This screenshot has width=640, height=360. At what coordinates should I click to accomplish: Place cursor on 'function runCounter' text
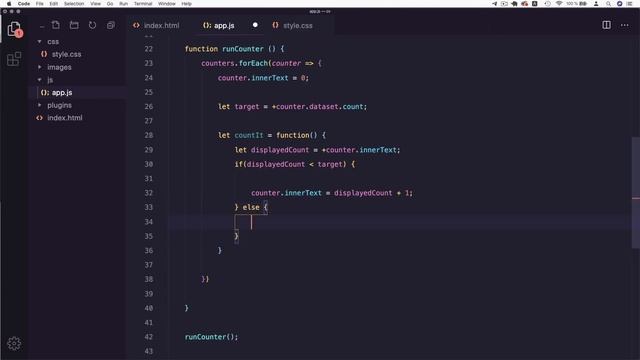pyautogui.click(x=224, y=49)
